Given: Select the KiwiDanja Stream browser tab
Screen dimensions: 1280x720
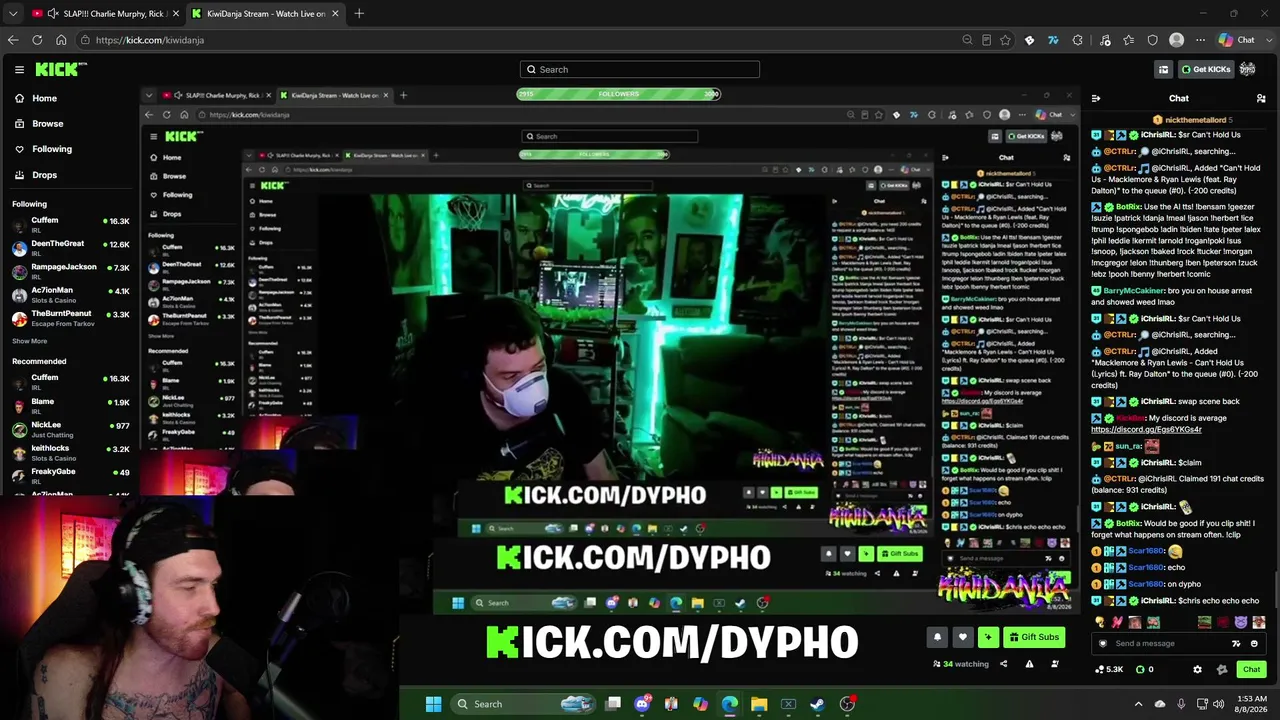Looking at the screenshot, I should click(265, 14).
